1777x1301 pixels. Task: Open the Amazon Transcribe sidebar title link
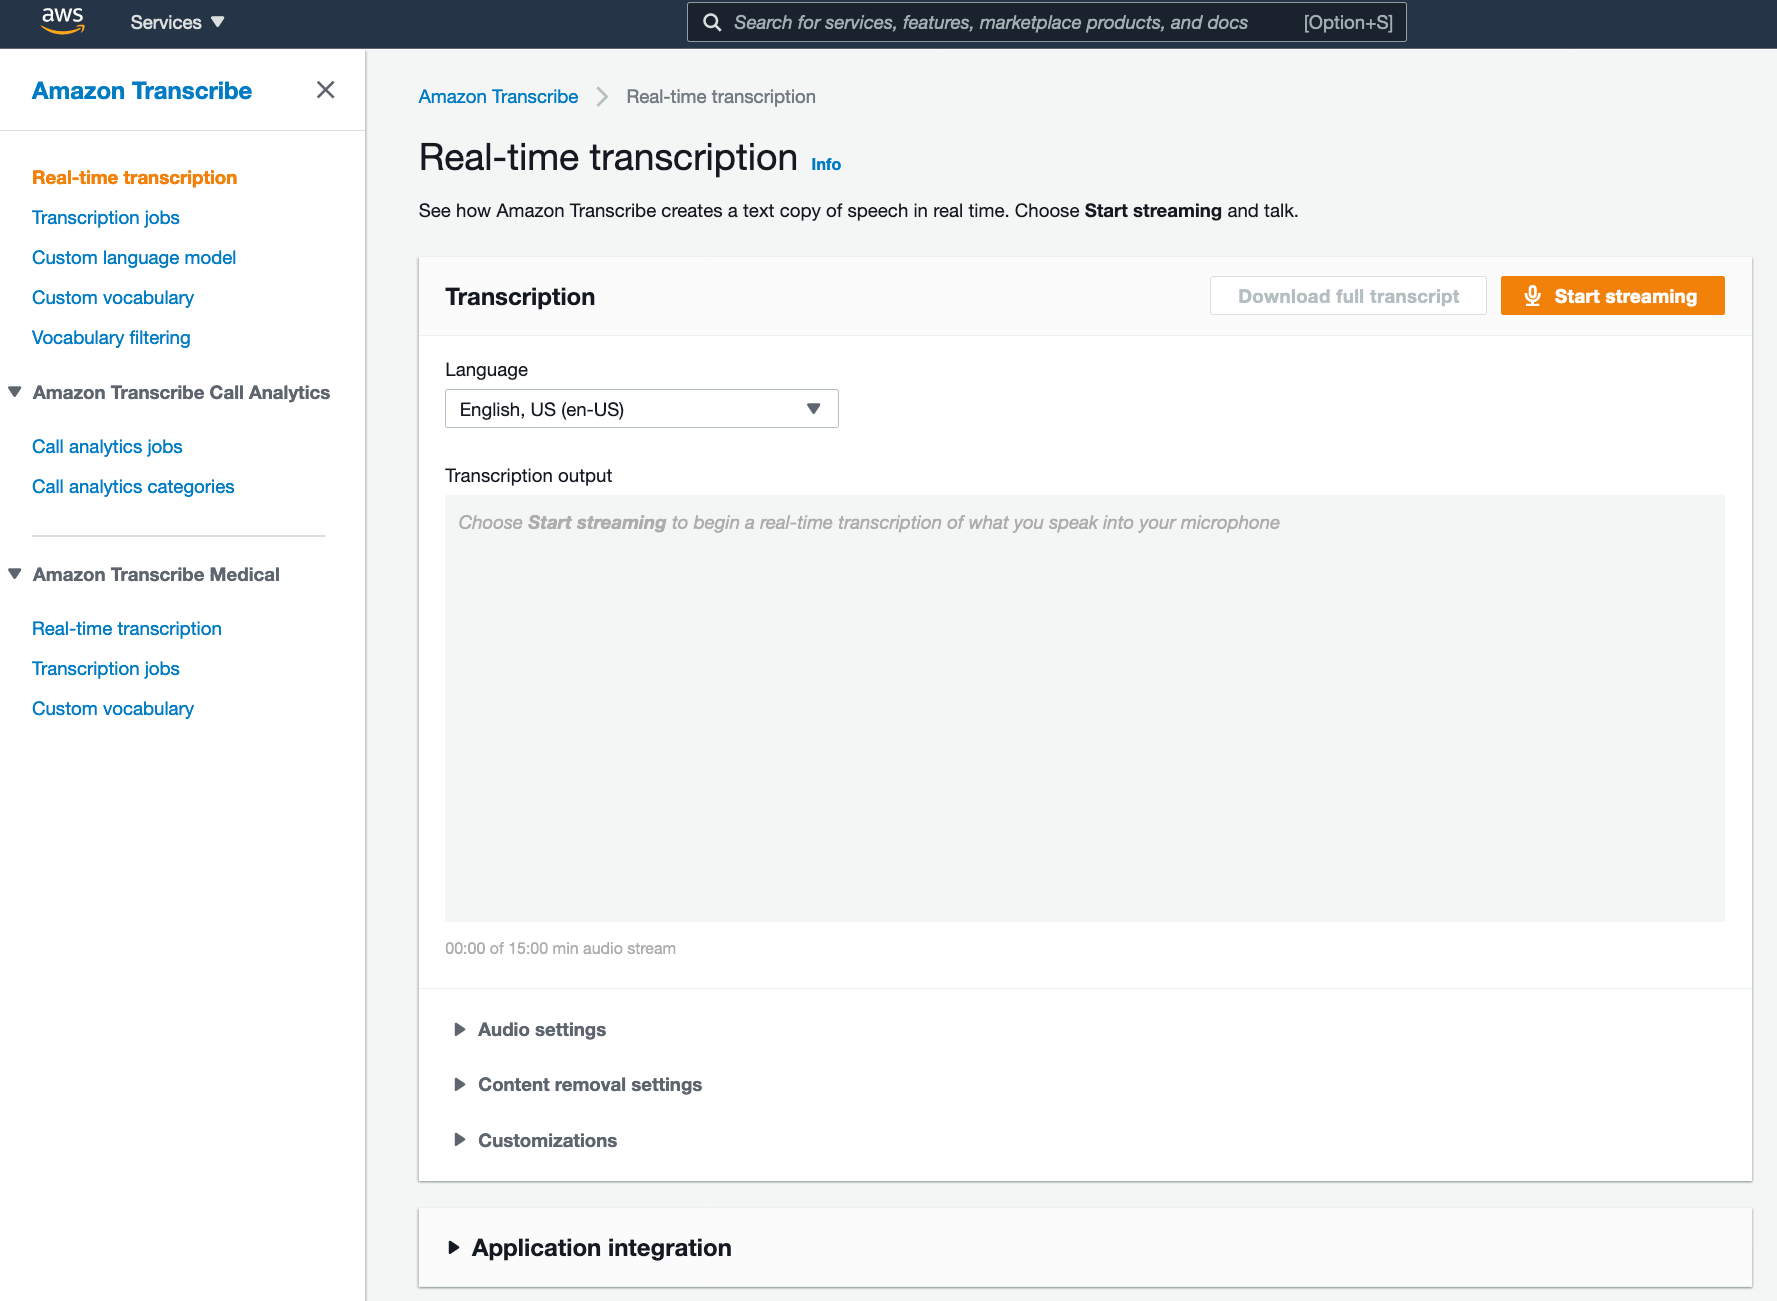pyautogui.click(x=142, y=91)
